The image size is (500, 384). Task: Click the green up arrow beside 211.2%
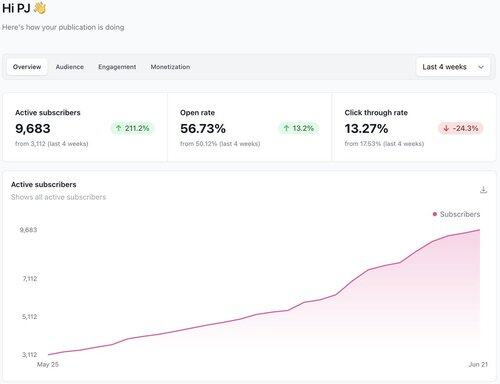click(x=118, y=128)
